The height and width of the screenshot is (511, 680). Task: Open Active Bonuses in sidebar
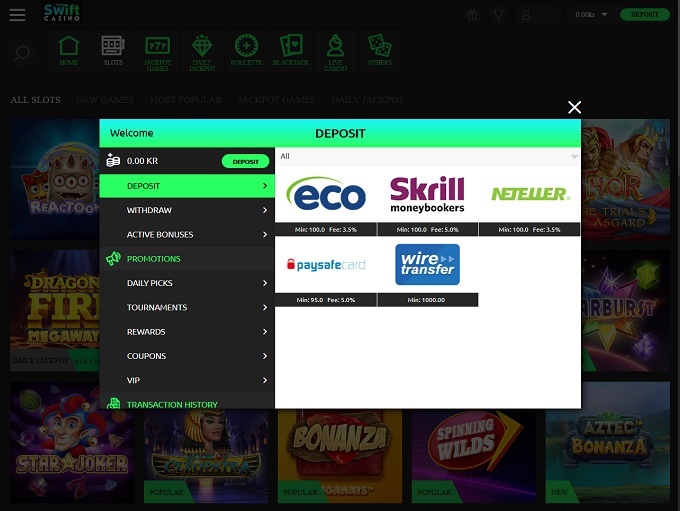187,235
